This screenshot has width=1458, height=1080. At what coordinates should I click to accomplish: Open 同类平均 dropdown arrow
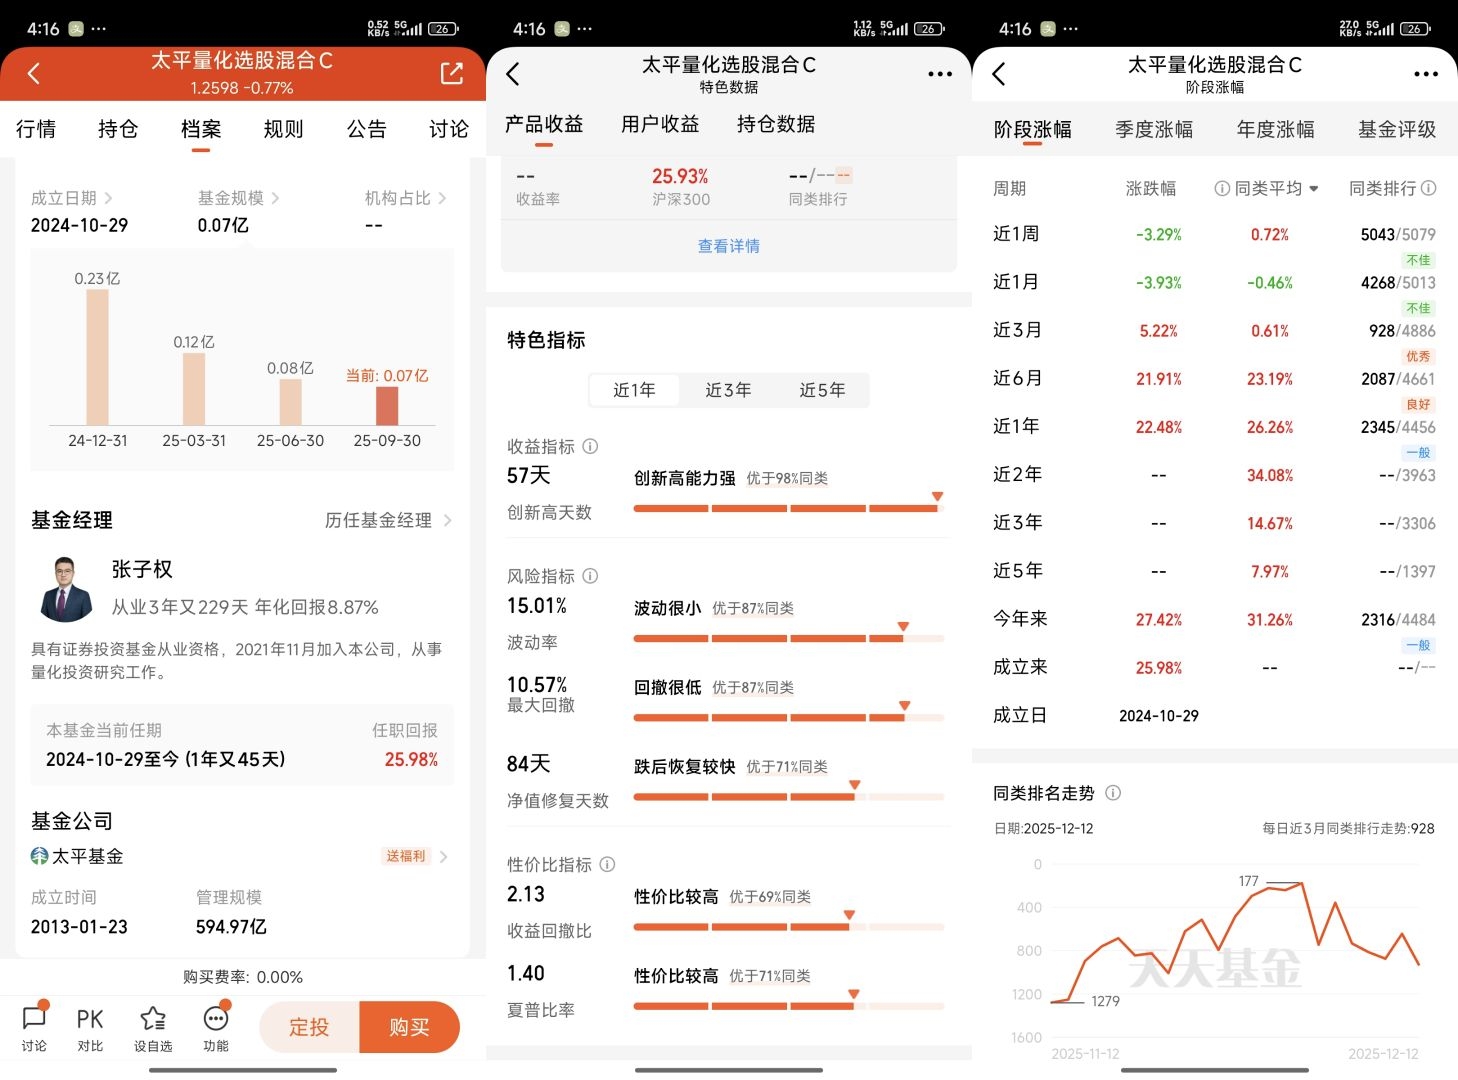click(x=1313, y=189)
